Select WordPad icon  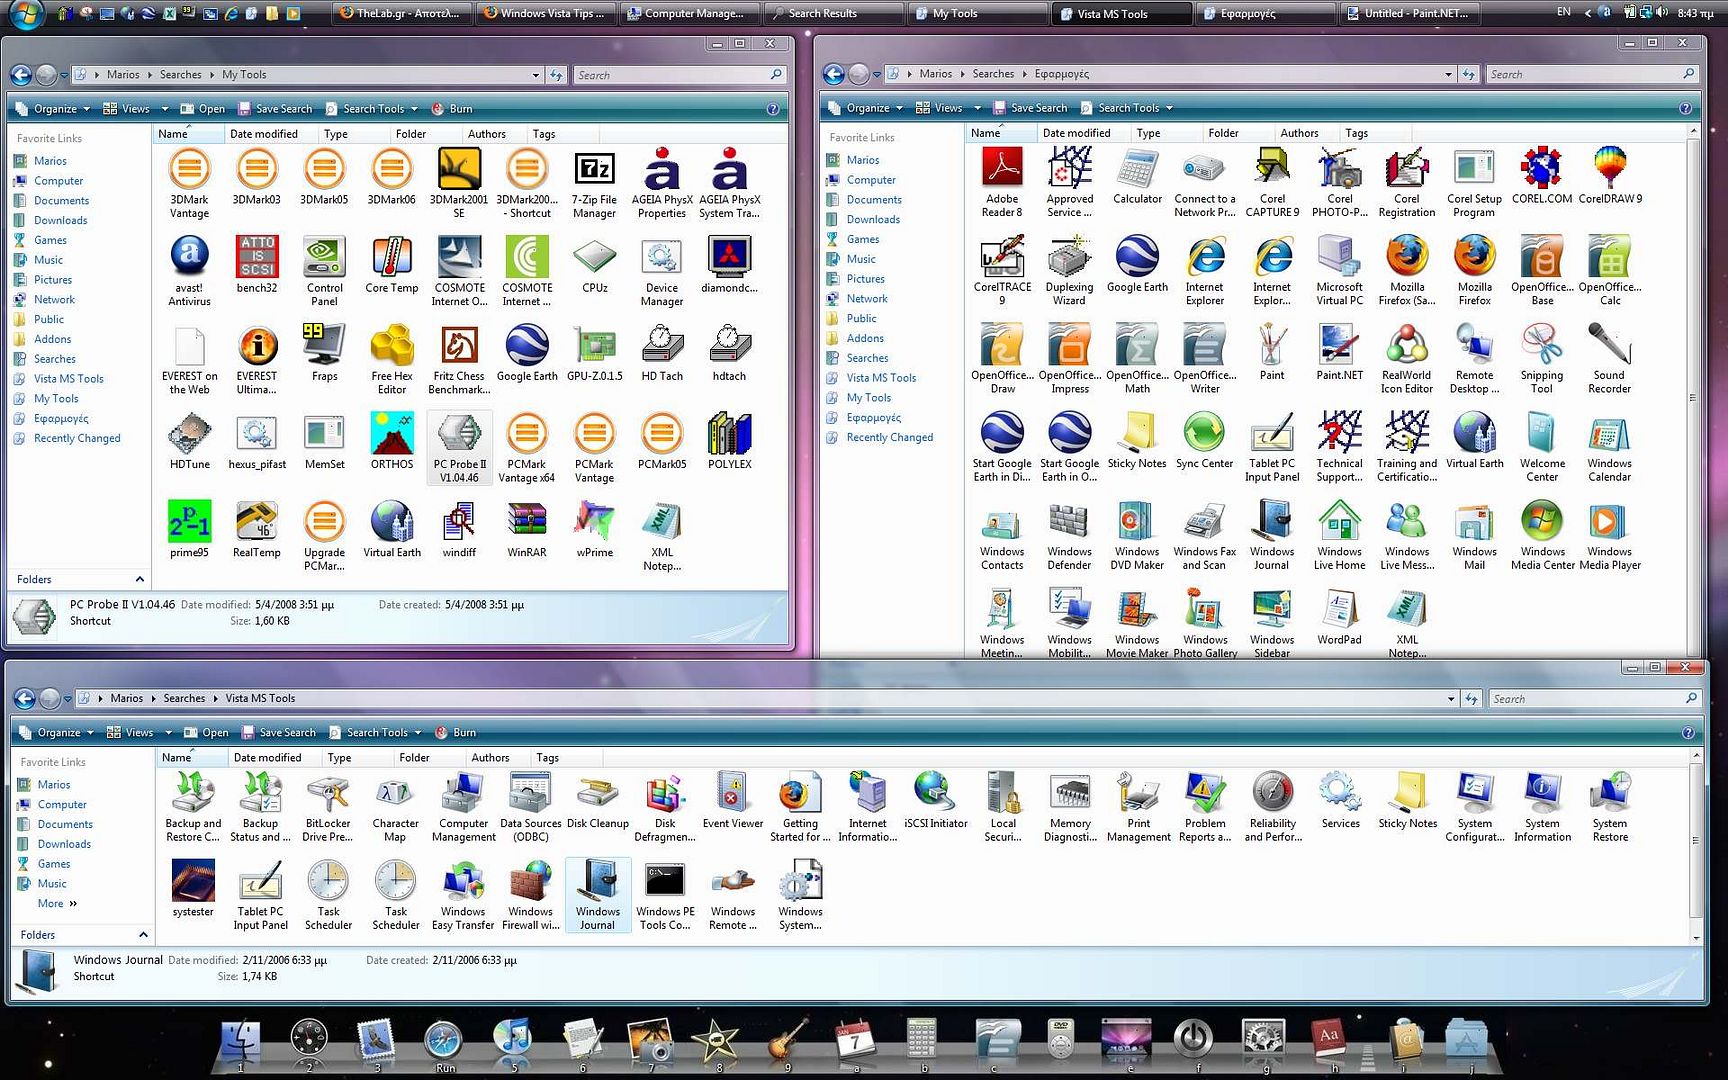point(1339,617)
